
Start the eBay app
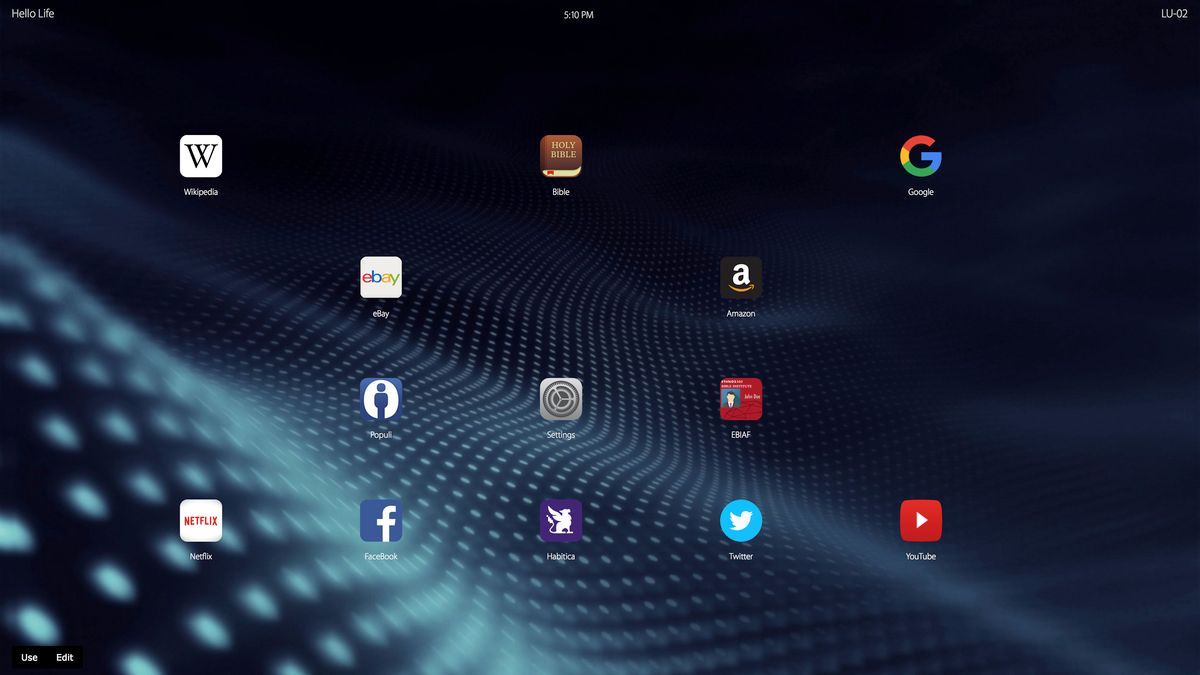point(381,277)
